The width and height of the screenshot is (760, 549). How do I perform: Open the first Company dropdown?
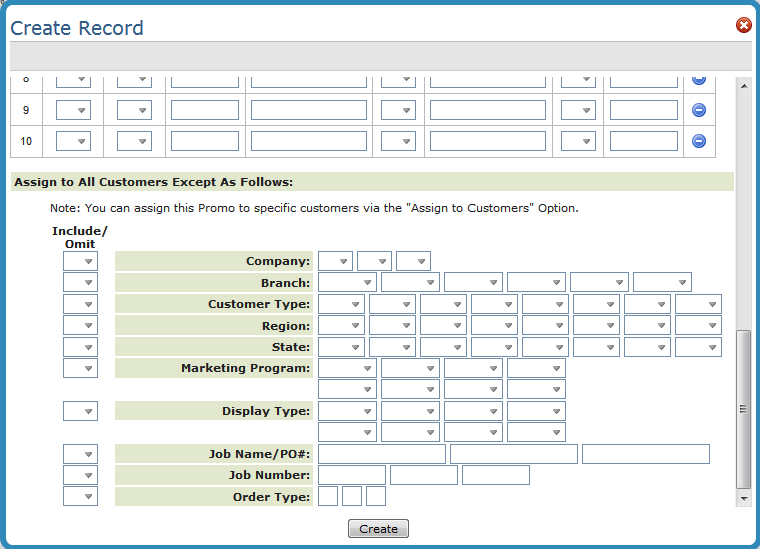click(335, 261)
